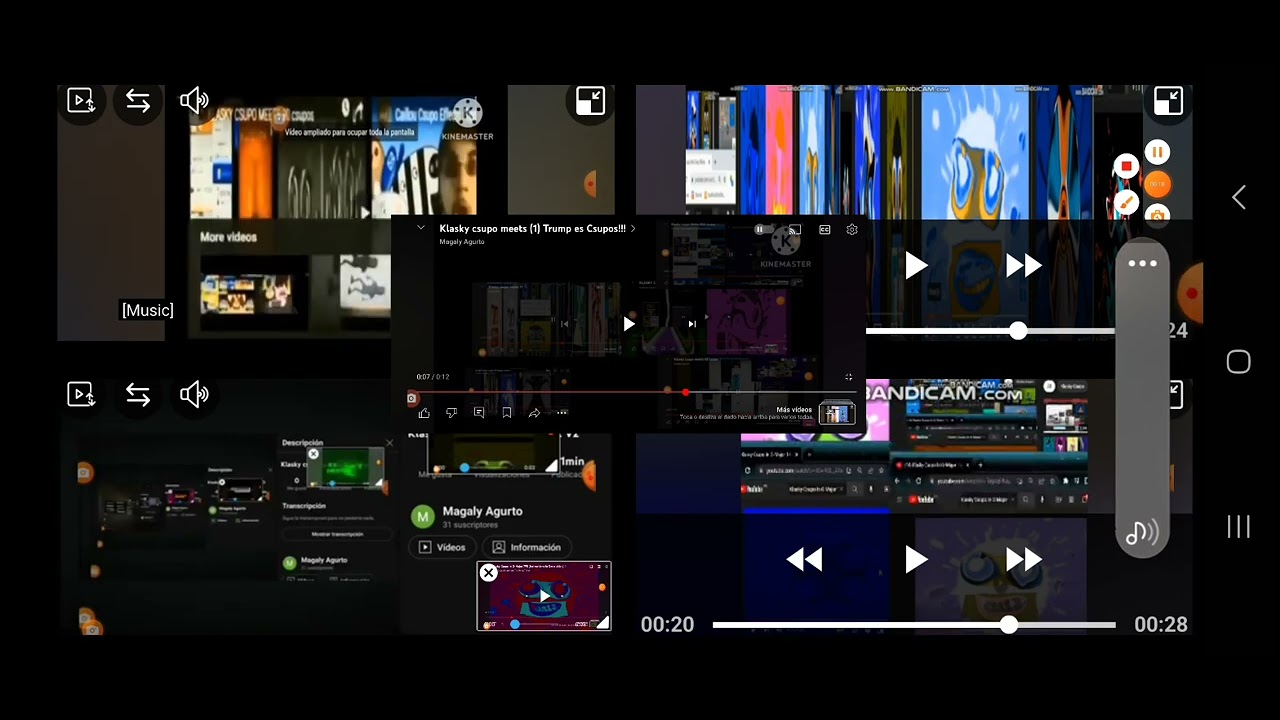Click the red YouTube progress bar handle

685,392
